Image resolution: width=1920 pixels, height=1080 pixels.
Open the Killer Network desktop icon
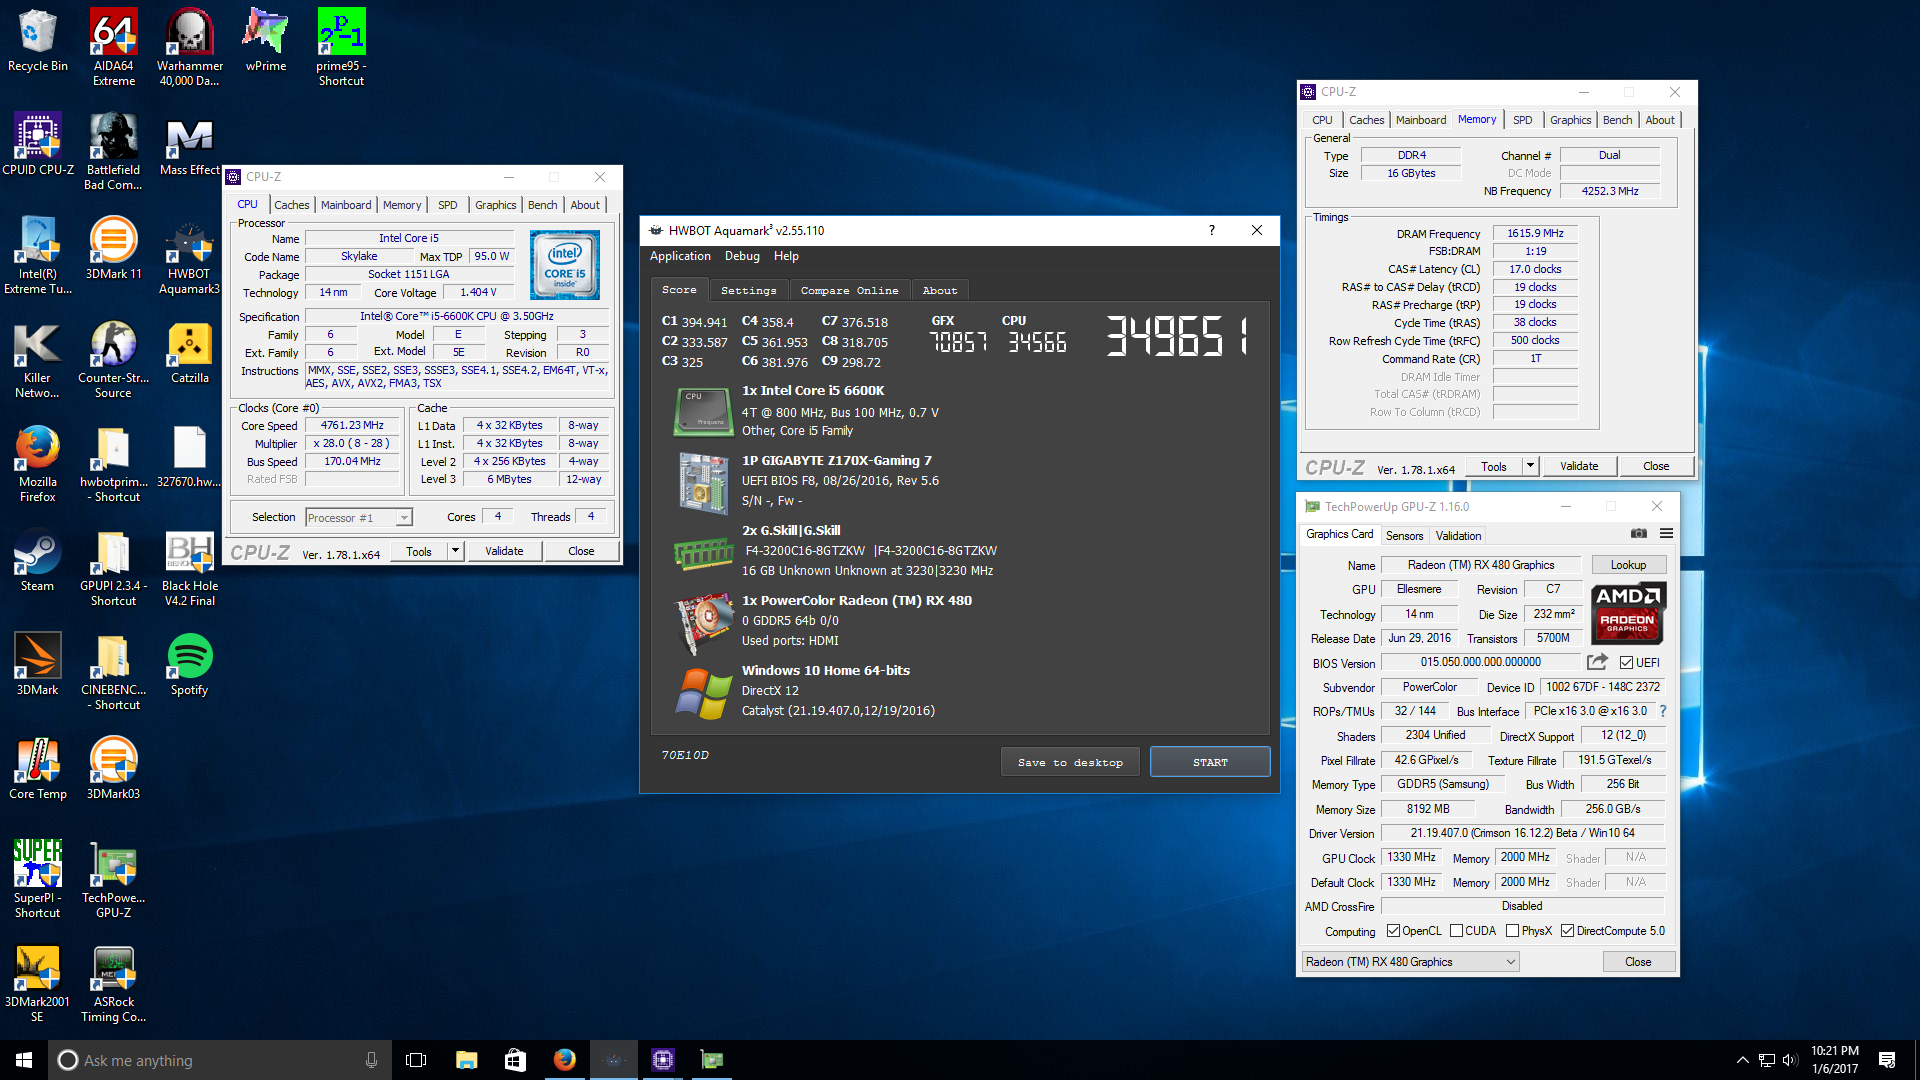[38, 359]
